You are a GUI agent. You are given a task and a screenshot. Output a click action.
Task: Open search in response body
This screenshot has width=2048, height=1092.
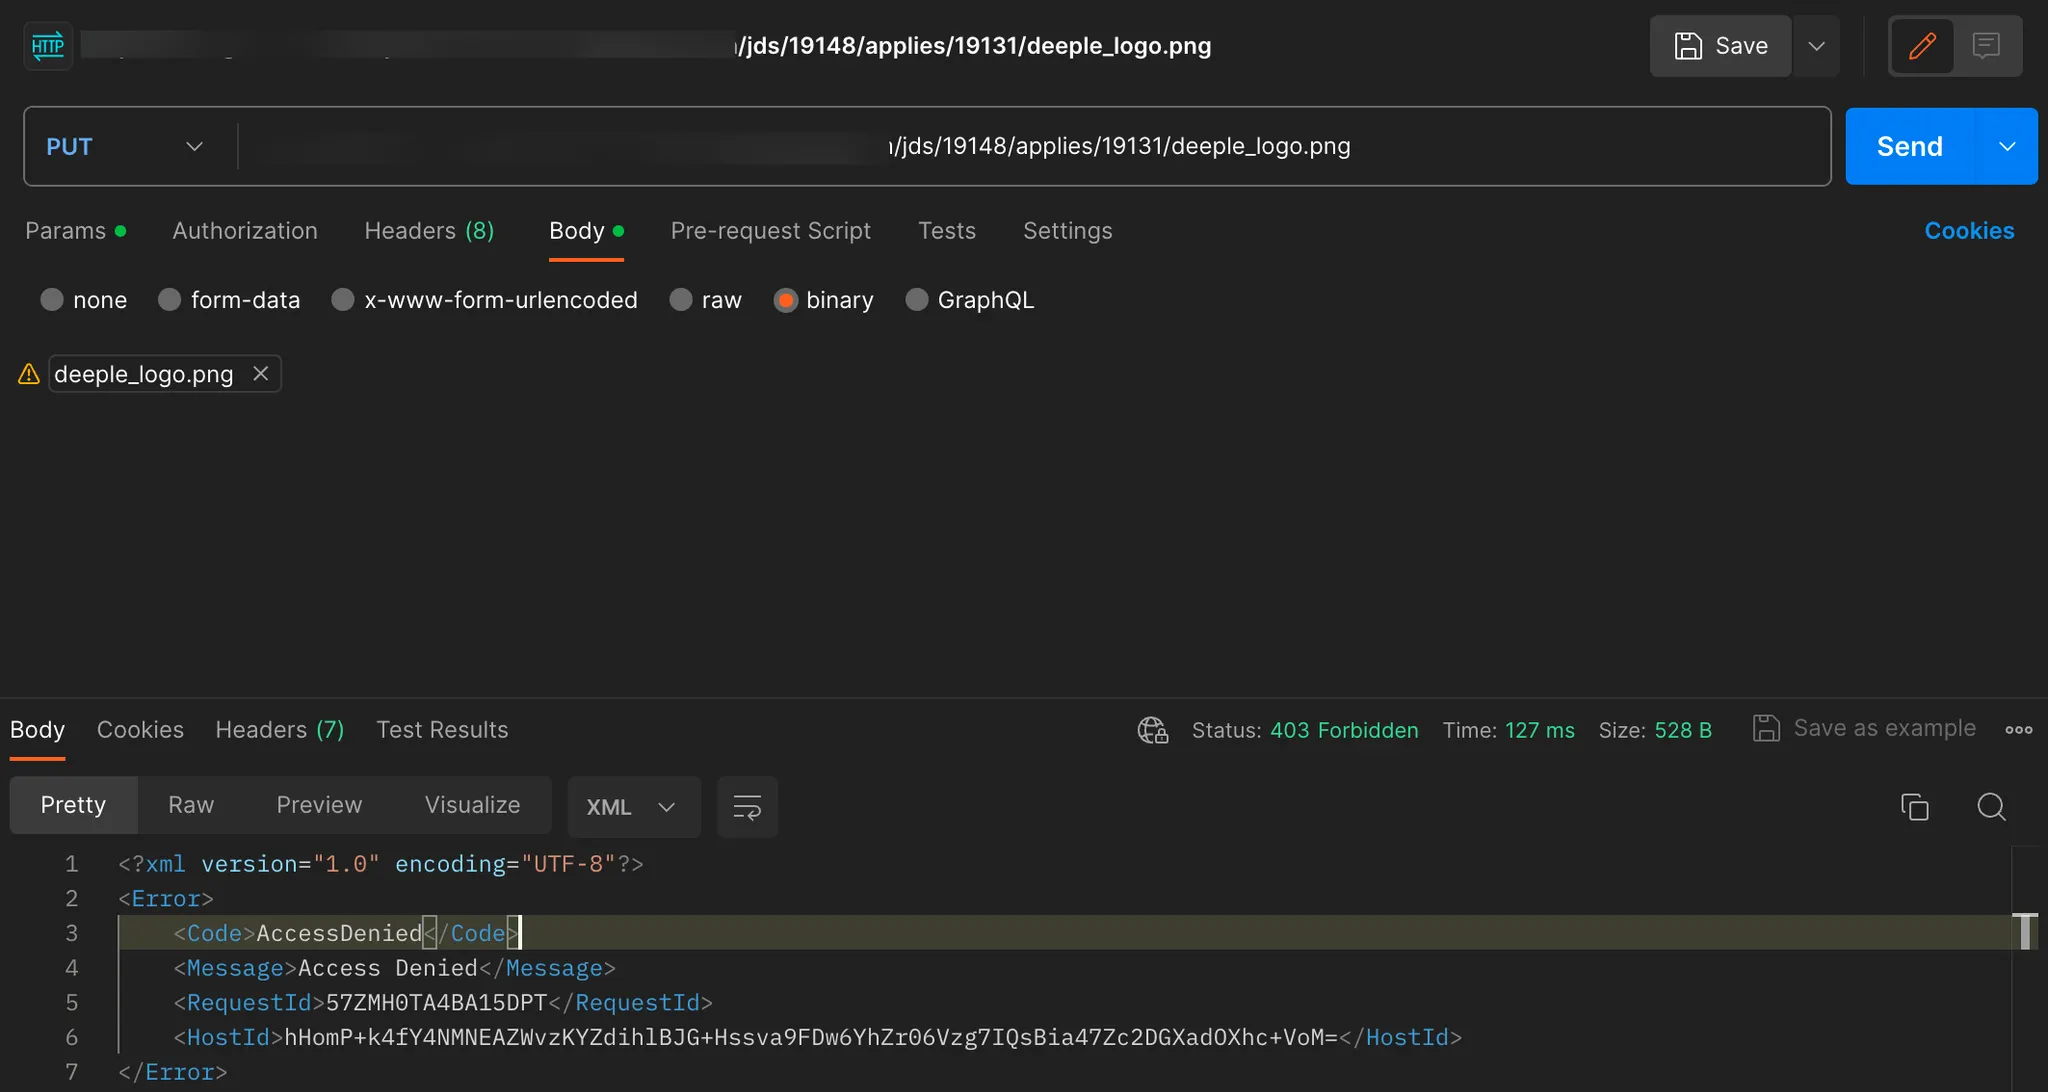coord(1991,807)
